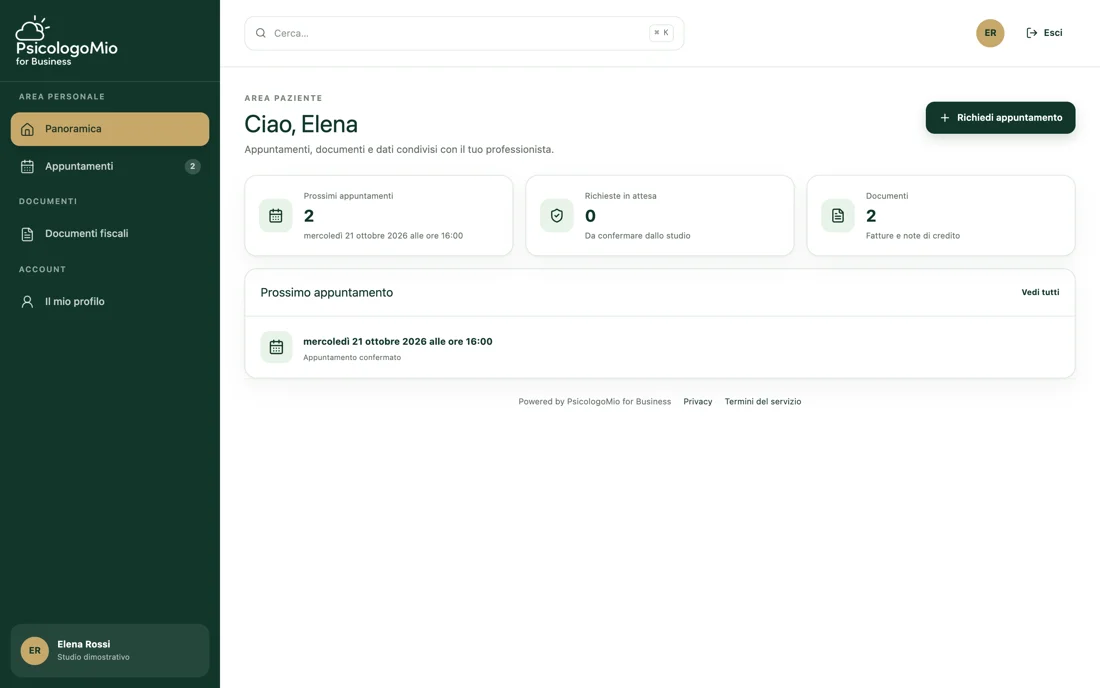Click the shield icon in Richieste in attesa card

[556, 215]
